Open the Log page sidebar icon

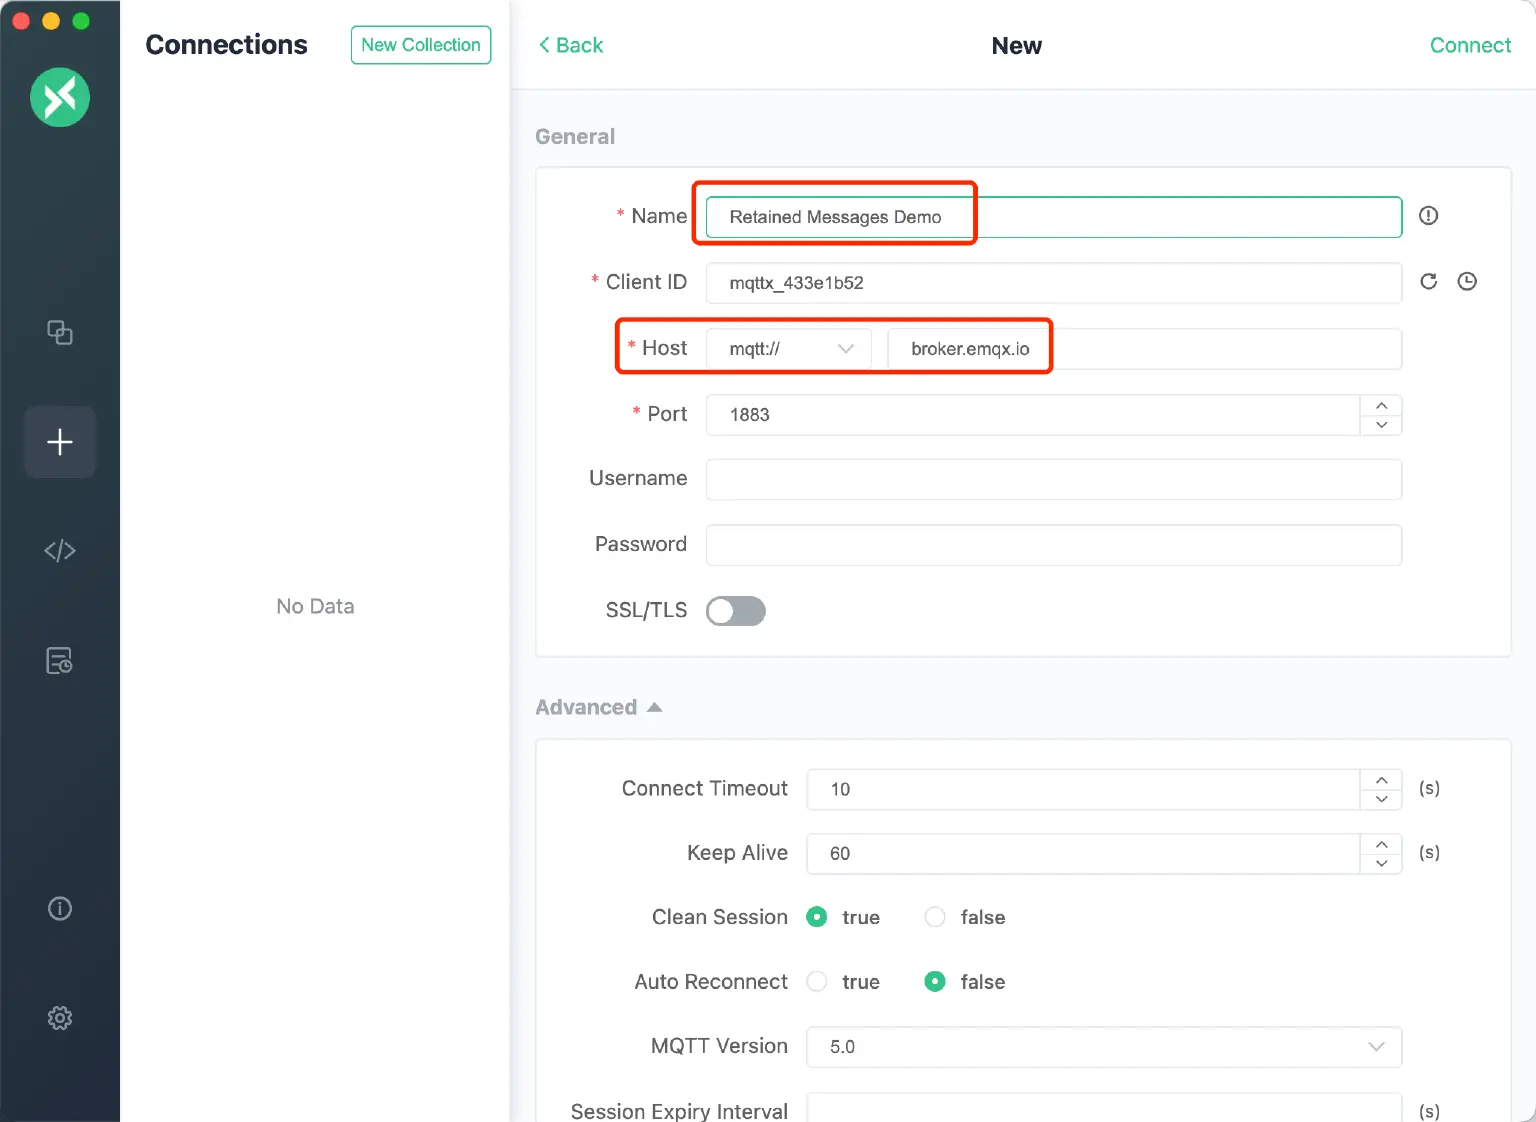(x=60, y=661)
